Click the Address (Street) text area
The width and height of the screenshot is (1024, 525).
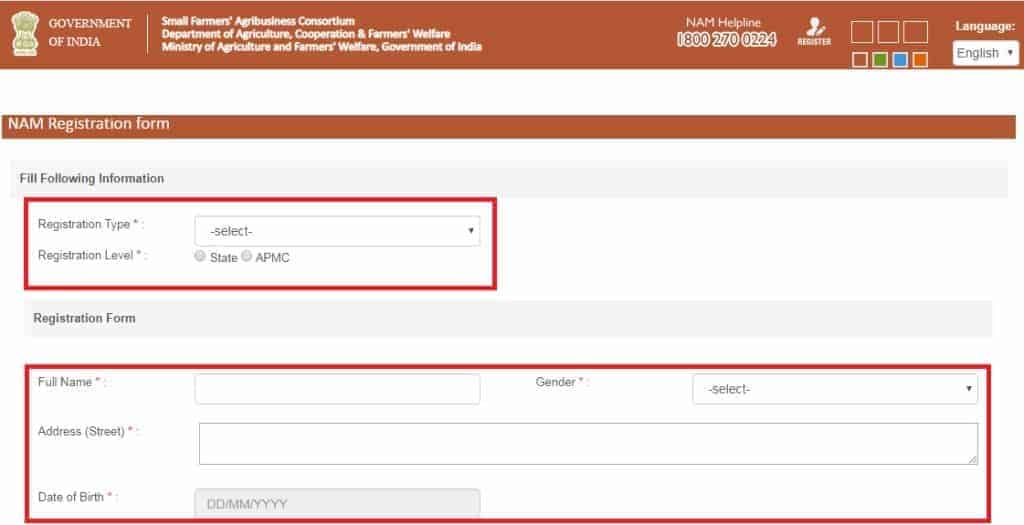click(x=588, y=444)
